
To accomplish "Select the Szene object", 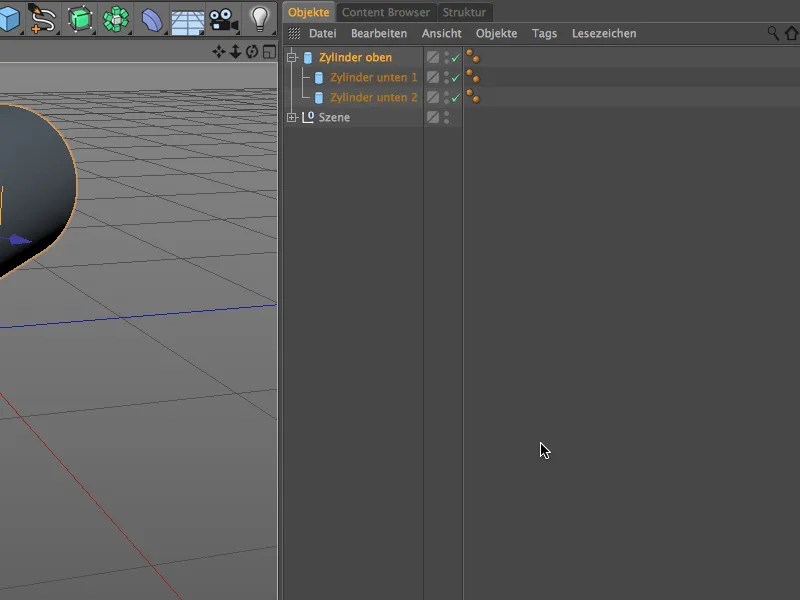I will click(334, 117).
